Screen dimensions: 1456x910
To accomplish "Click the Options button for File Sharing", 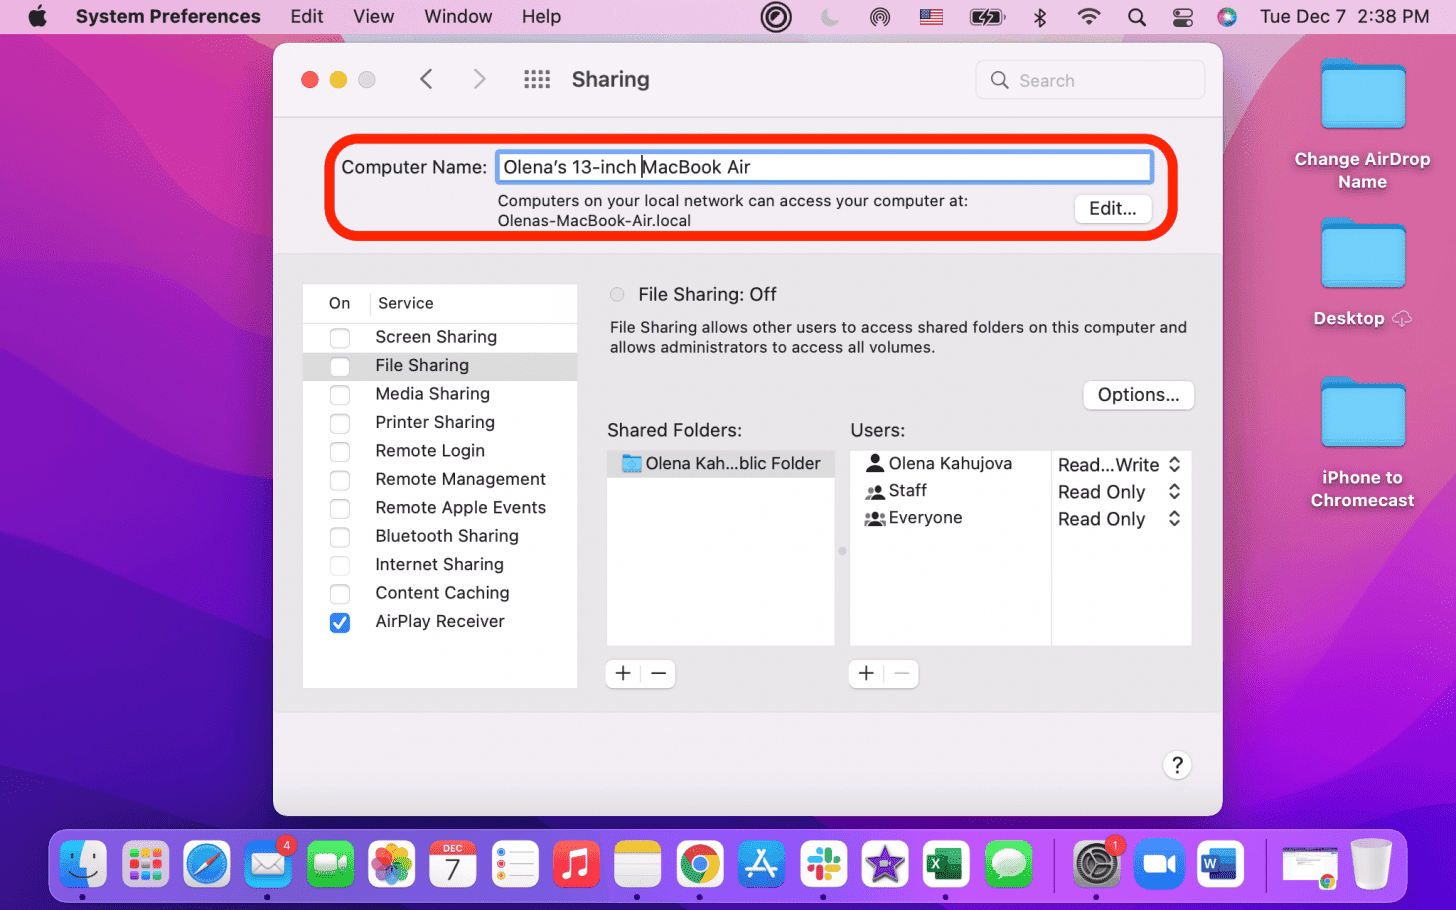I will [x=1138, y=395].
